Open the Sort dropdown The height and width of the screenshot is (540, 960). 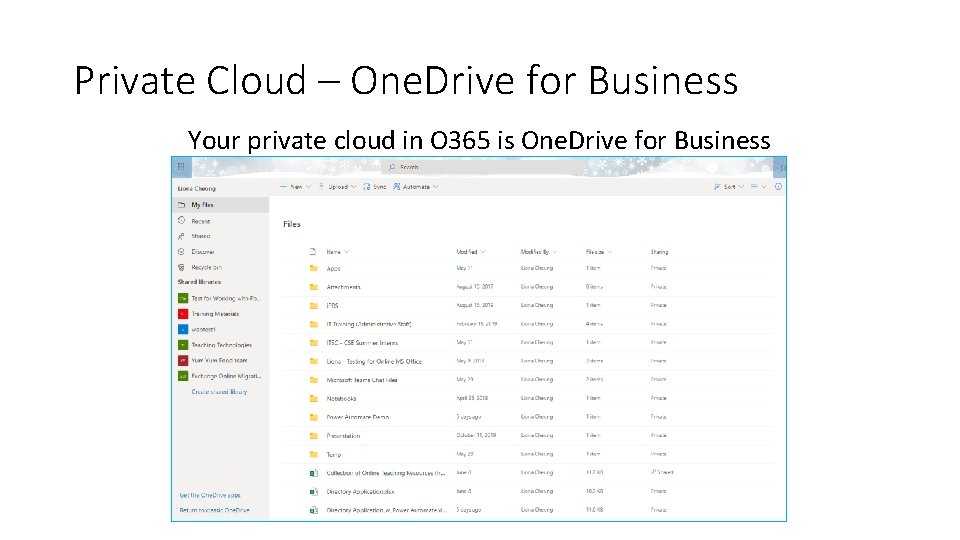coord(729,187)
